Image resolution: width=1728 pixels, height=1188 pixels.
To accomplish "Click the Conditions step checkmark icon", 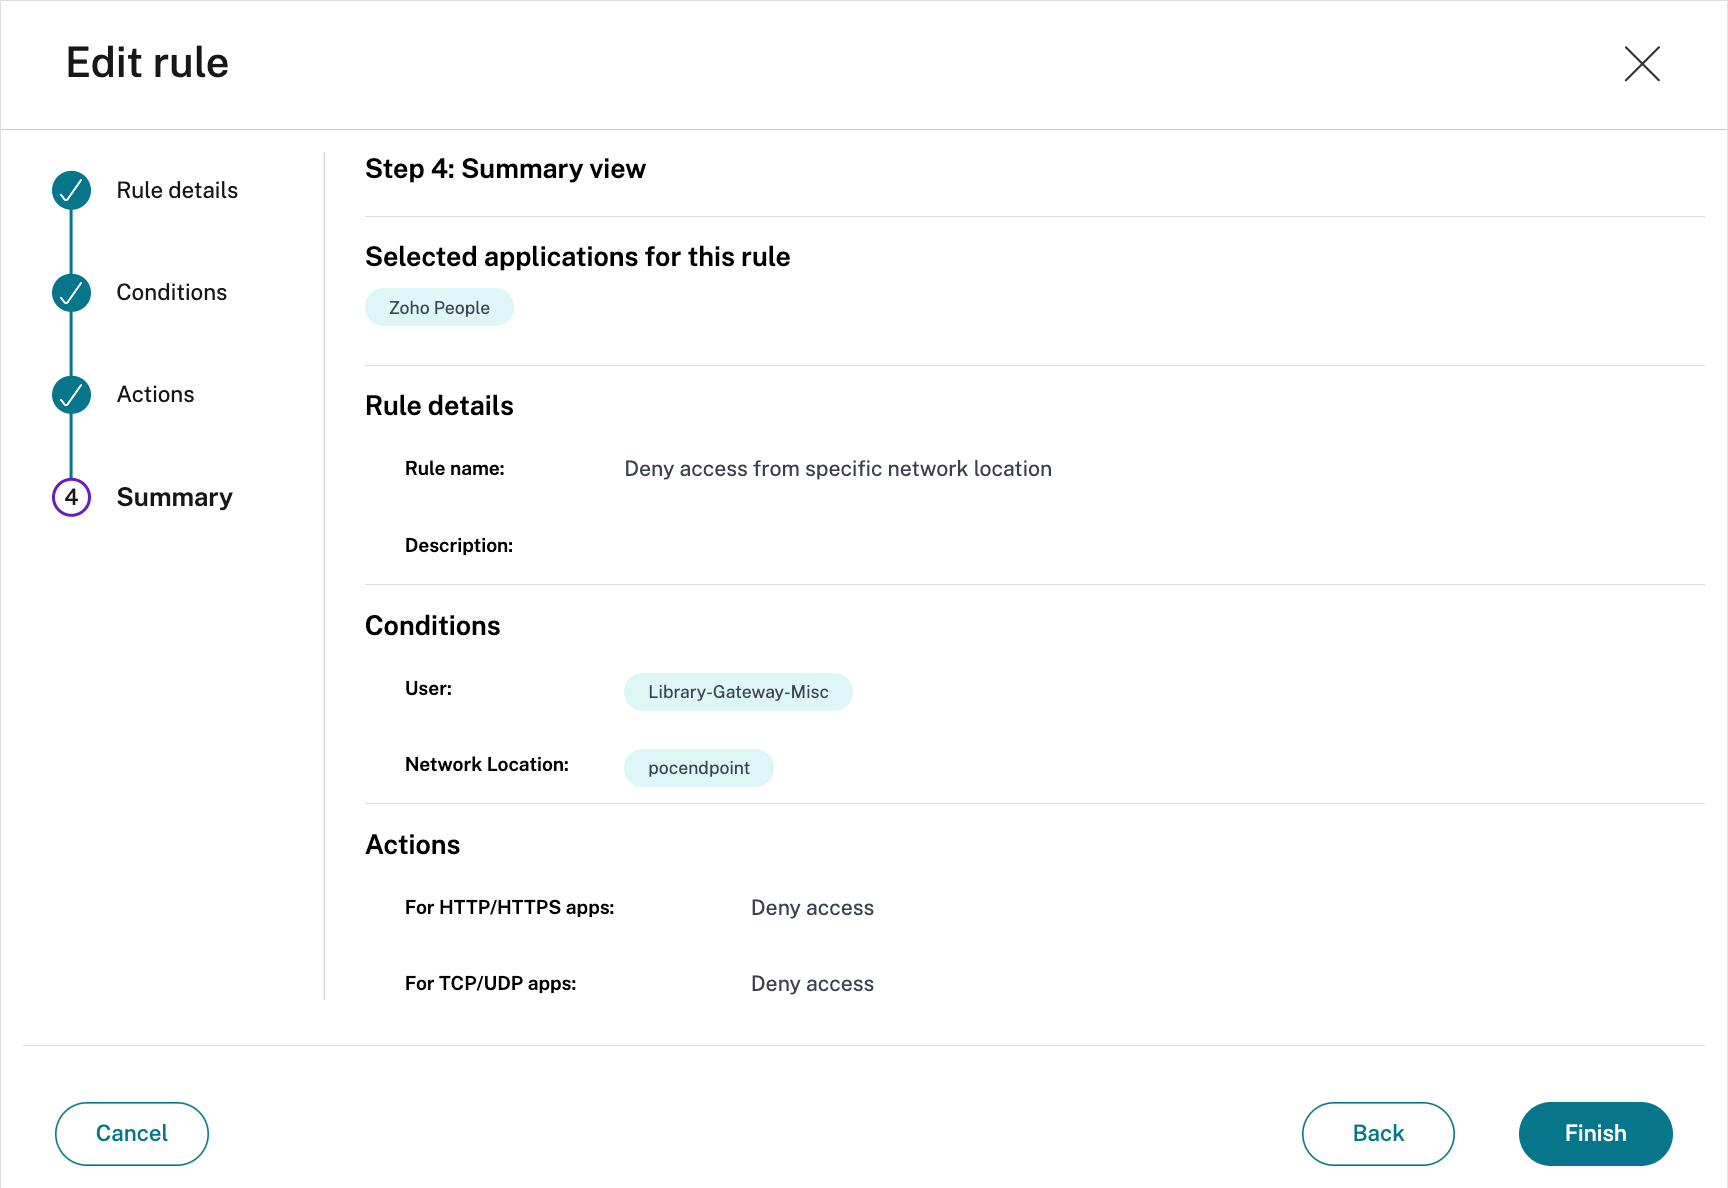I will click(x=71, y=292).
